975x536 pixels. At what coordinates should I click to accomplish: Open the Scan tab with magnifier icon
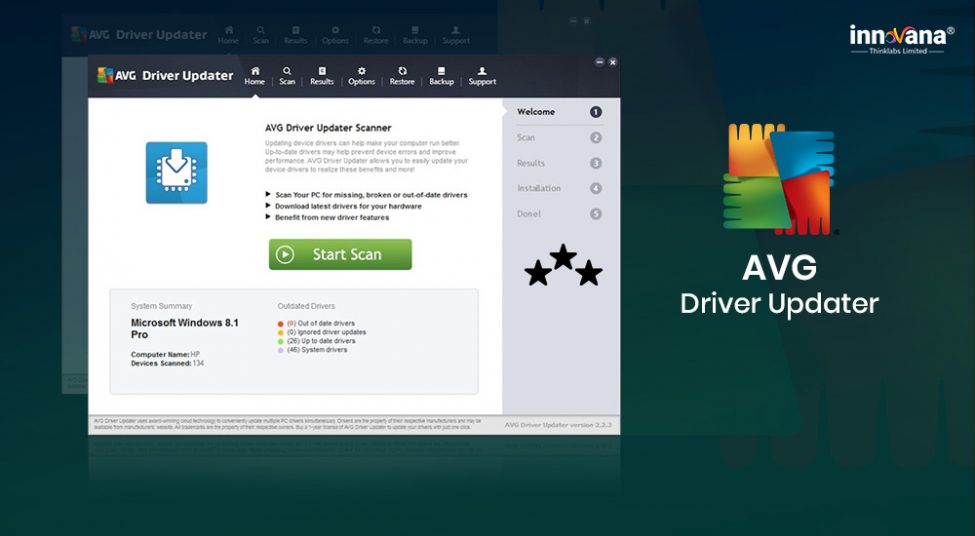(287, 76)
